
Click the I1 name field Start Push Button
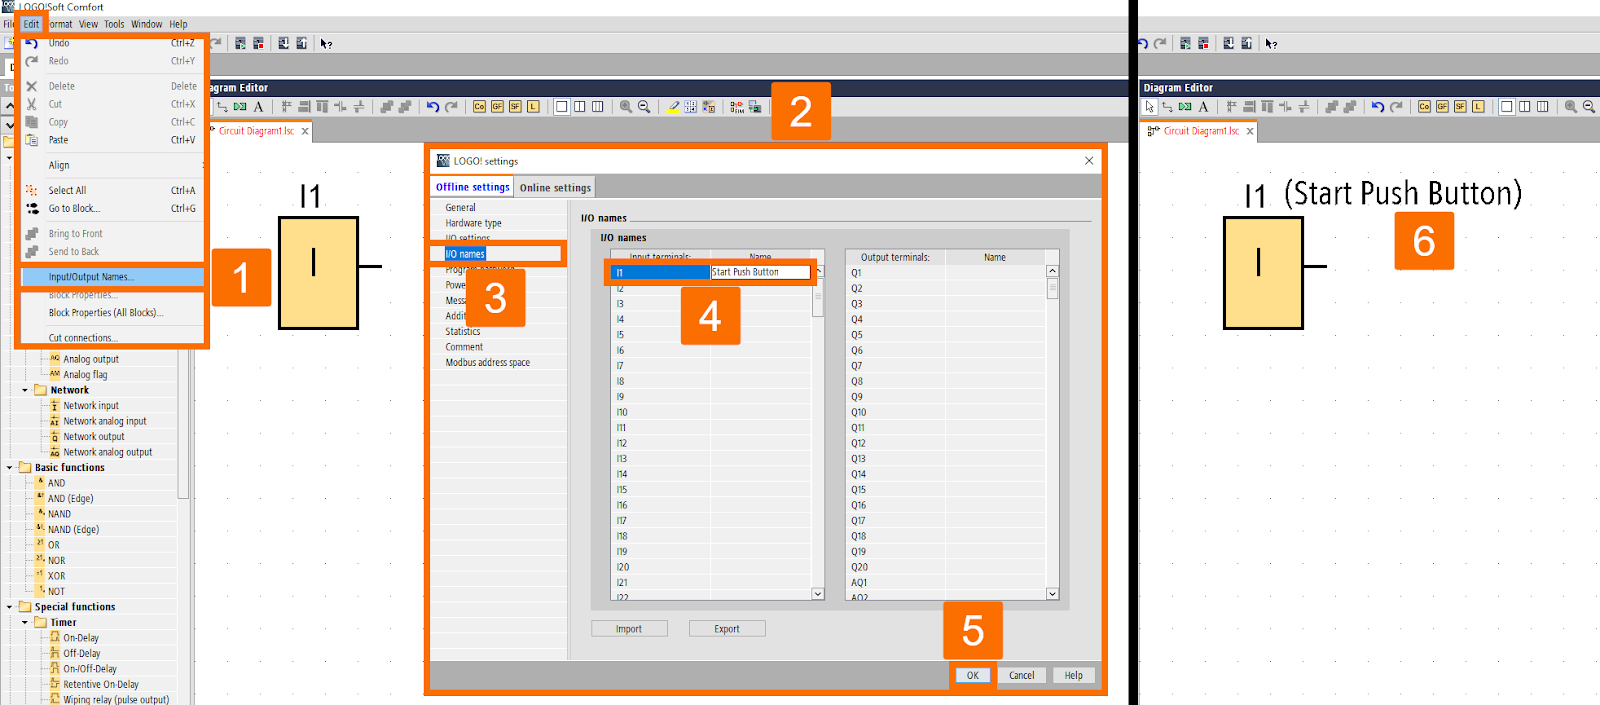point(760,272)
